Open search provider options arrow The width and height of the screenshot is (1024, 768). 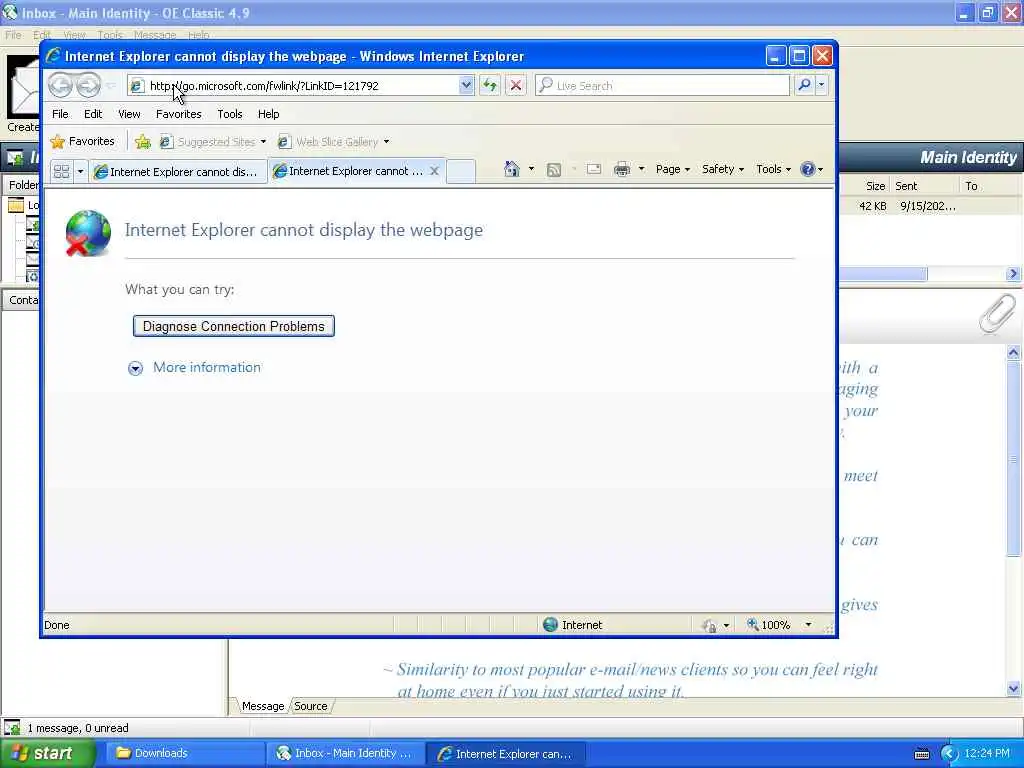pyautogui.click(x=822, y=85)
